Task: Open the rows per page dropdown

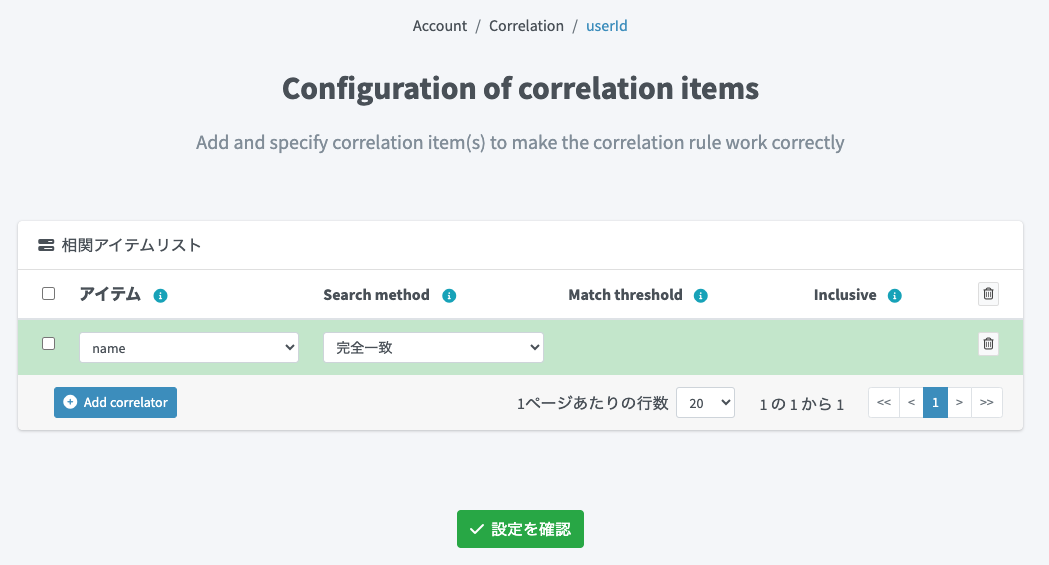Action: click(x=706, y=403)
